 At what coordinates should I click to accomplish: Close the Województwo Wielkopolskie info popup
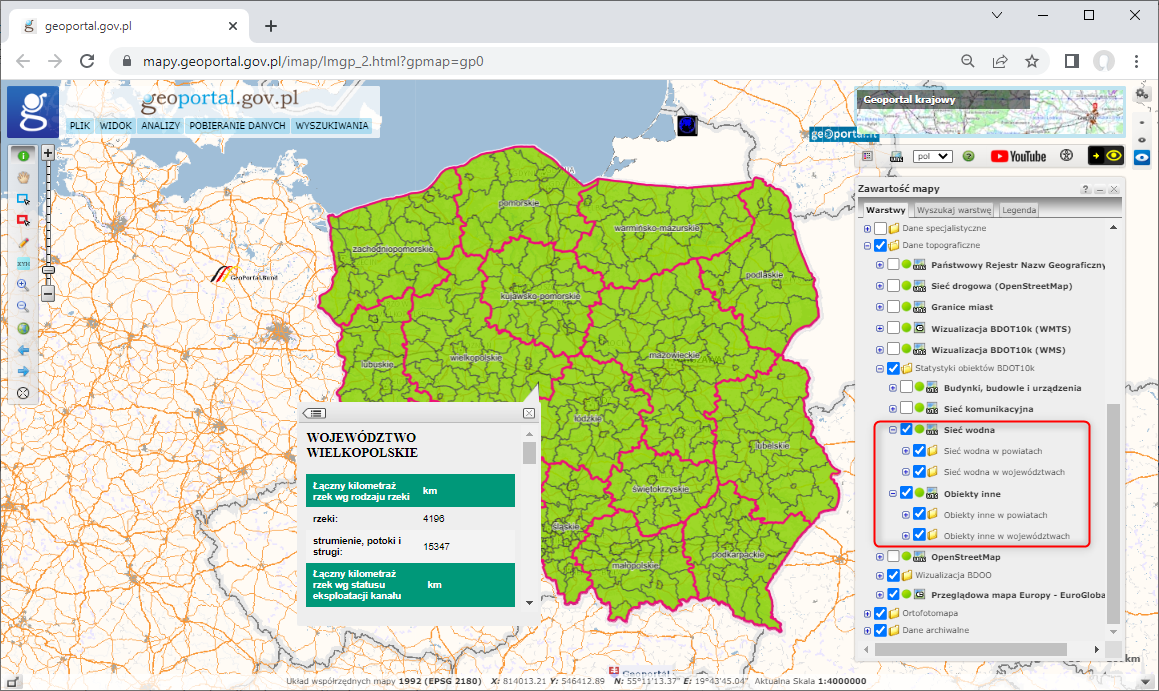[529, 413]
